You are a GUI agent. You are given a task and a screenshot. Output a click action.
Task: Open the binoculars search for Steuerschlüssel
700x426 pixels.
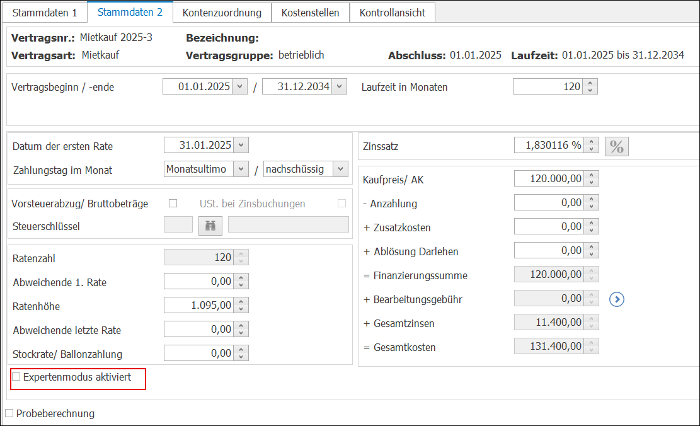210,226
